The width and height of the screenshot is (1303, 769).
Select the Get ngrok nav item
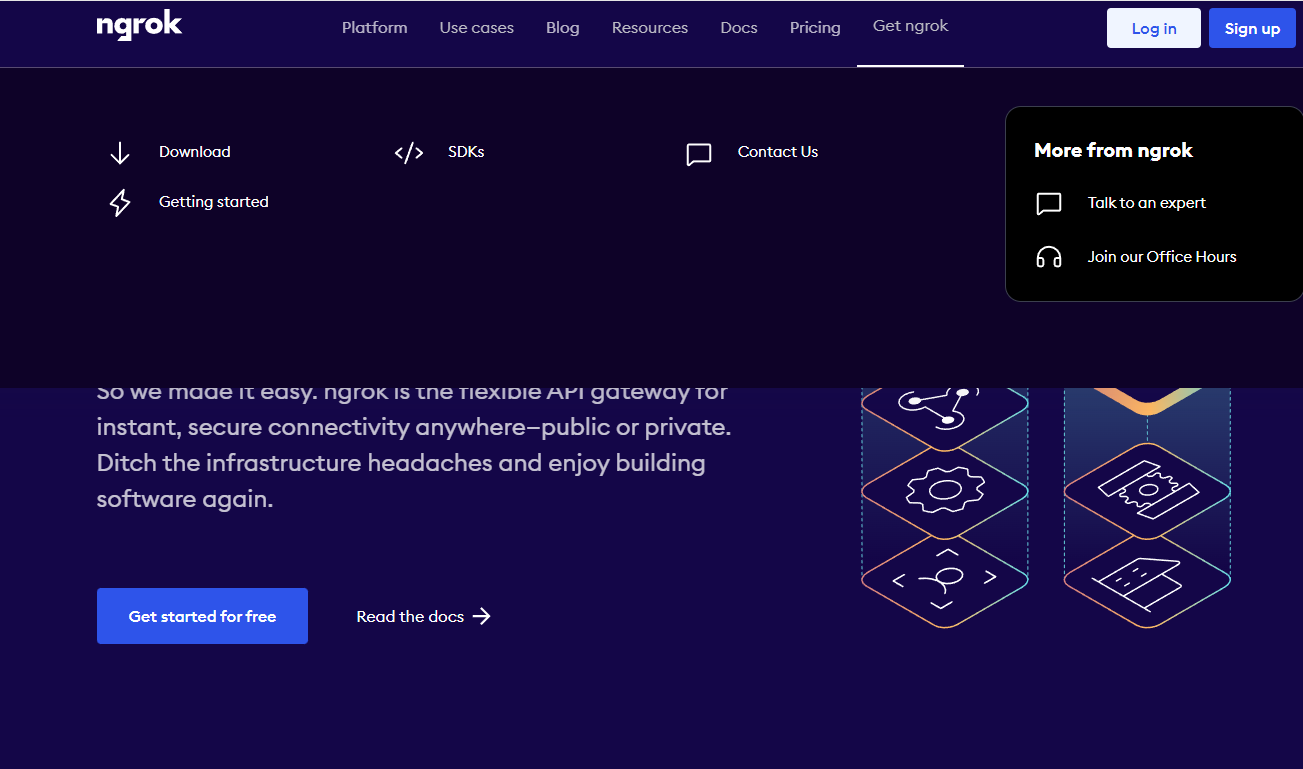click(911, 26)
